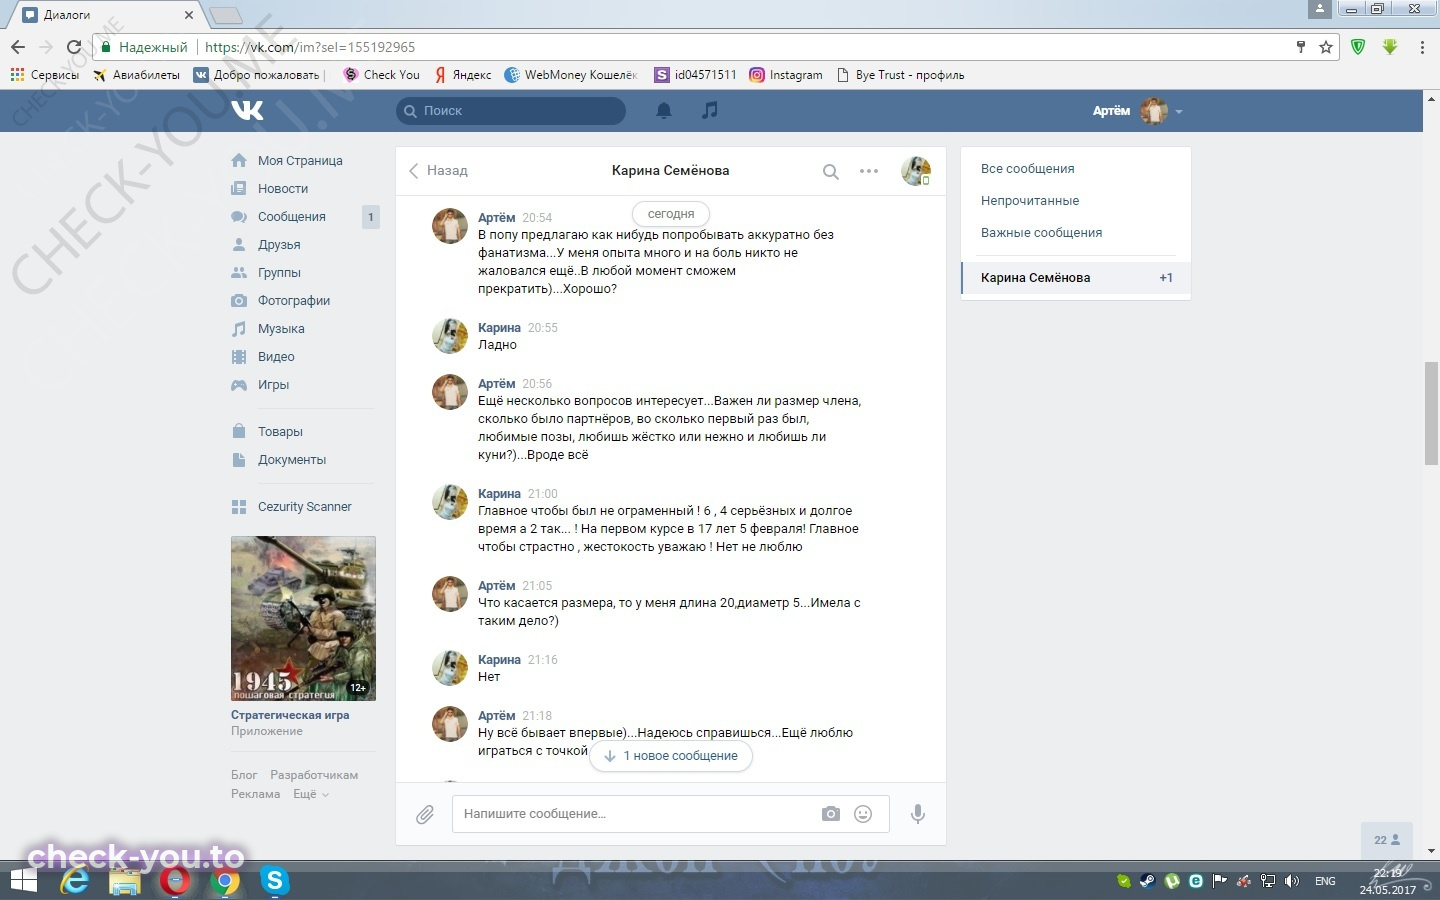Click the green shield extension icon

pyautogui.click(x=1358, y=47)
